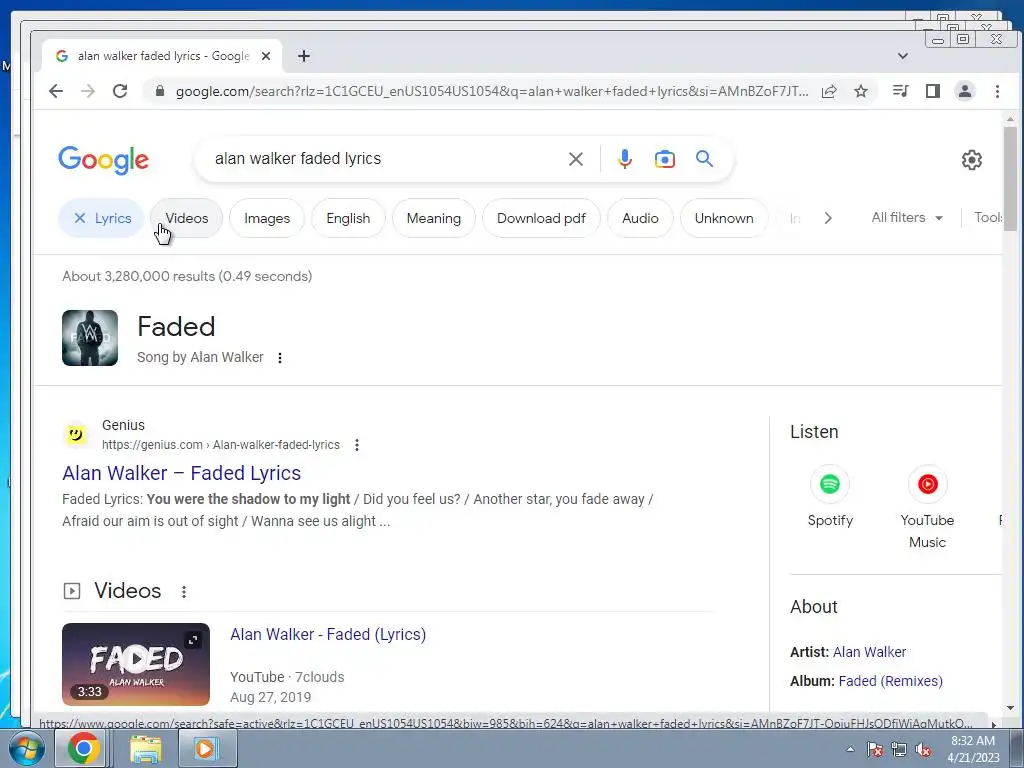Reload the current page

(x=120, y=91)
